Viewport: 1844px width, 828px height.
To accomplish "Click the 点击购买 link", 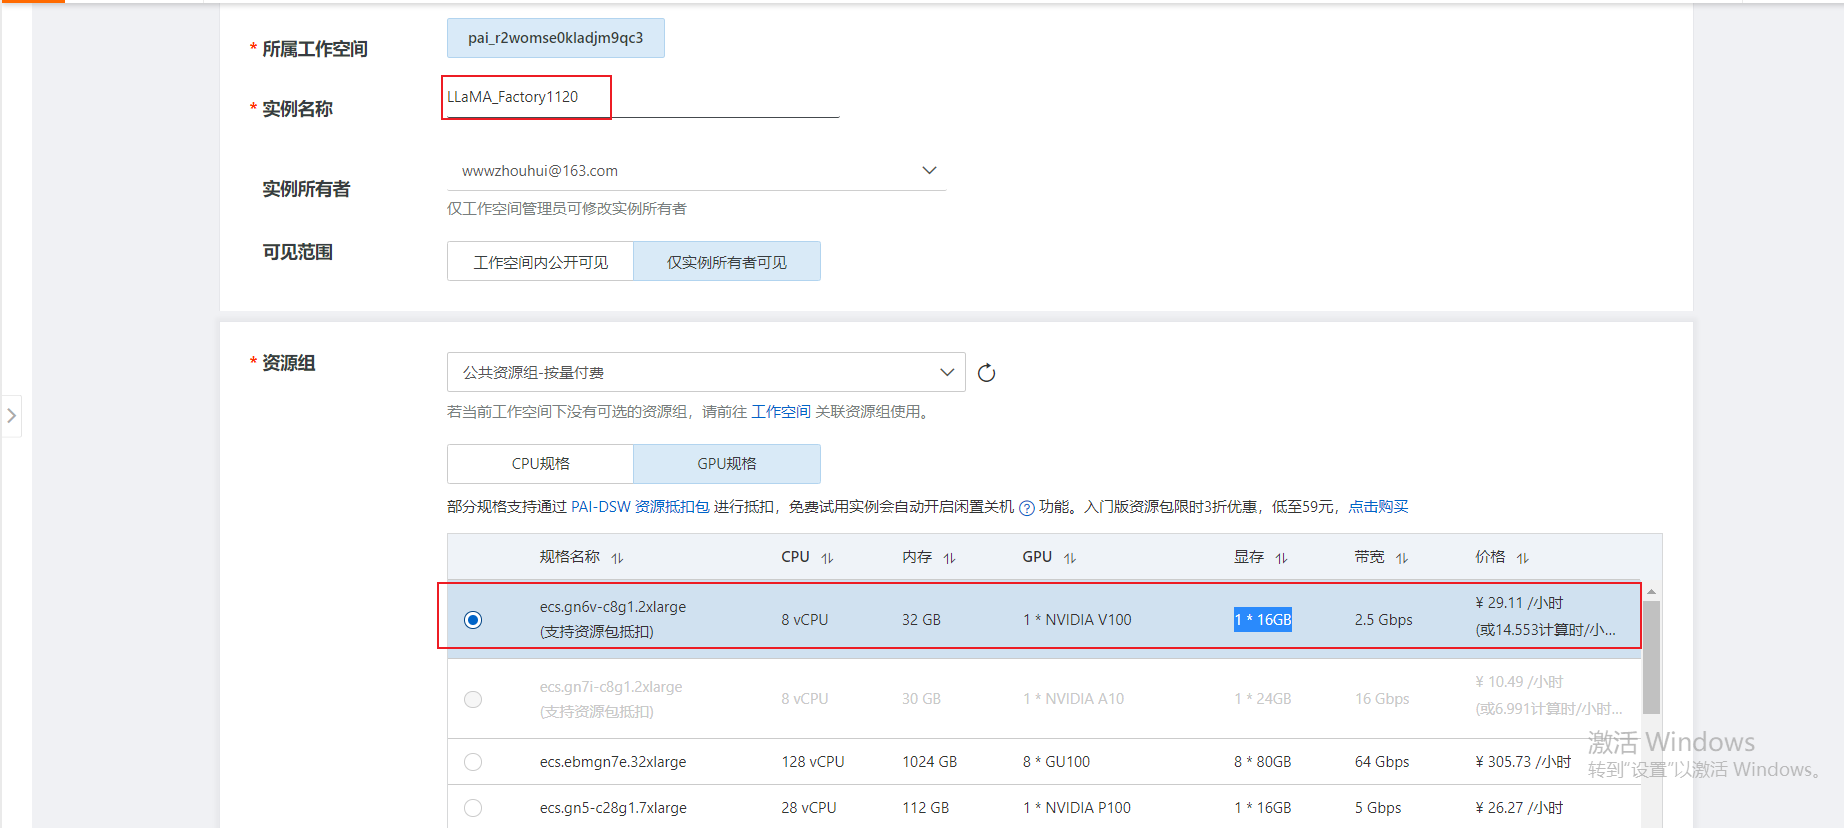I will [1377, 507].
